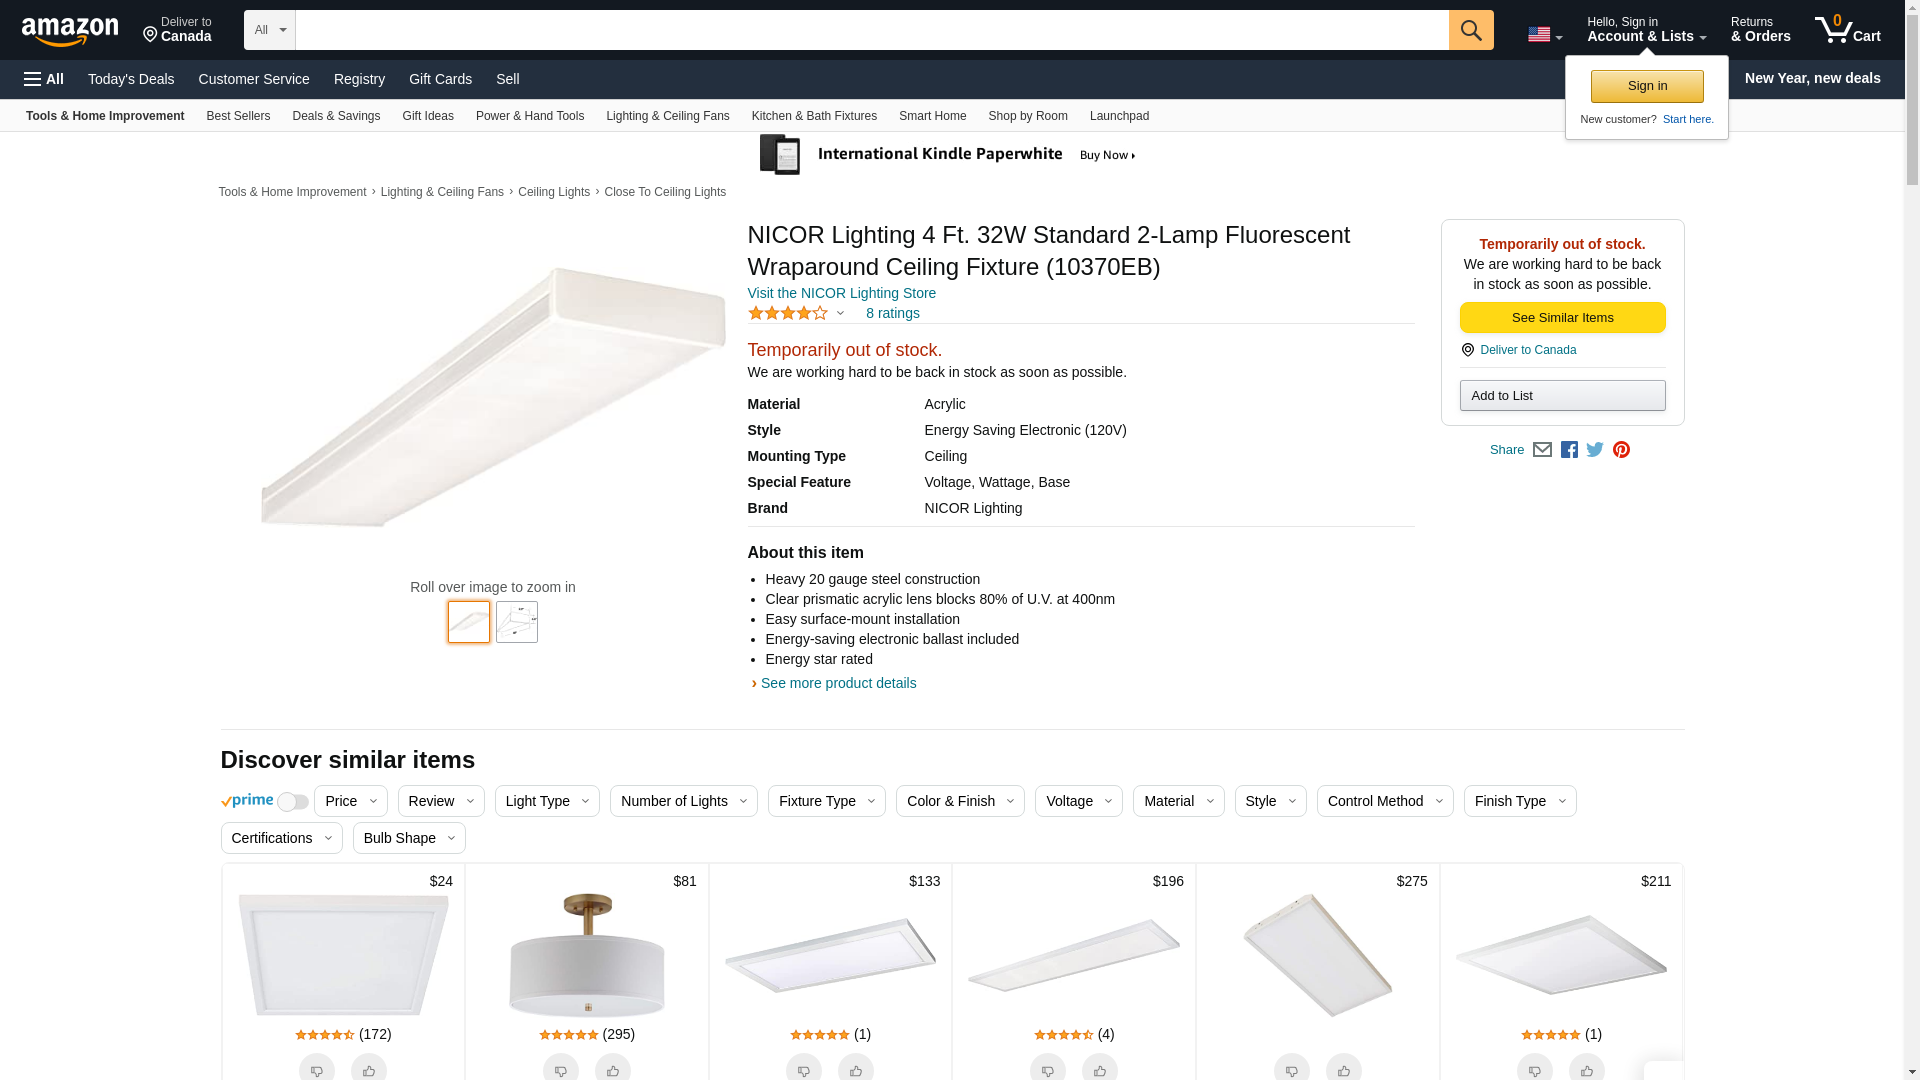Viewport: 1920px width, 1080px height.
Task: Click the See Similar Items button
Action: click(1562, 318)
